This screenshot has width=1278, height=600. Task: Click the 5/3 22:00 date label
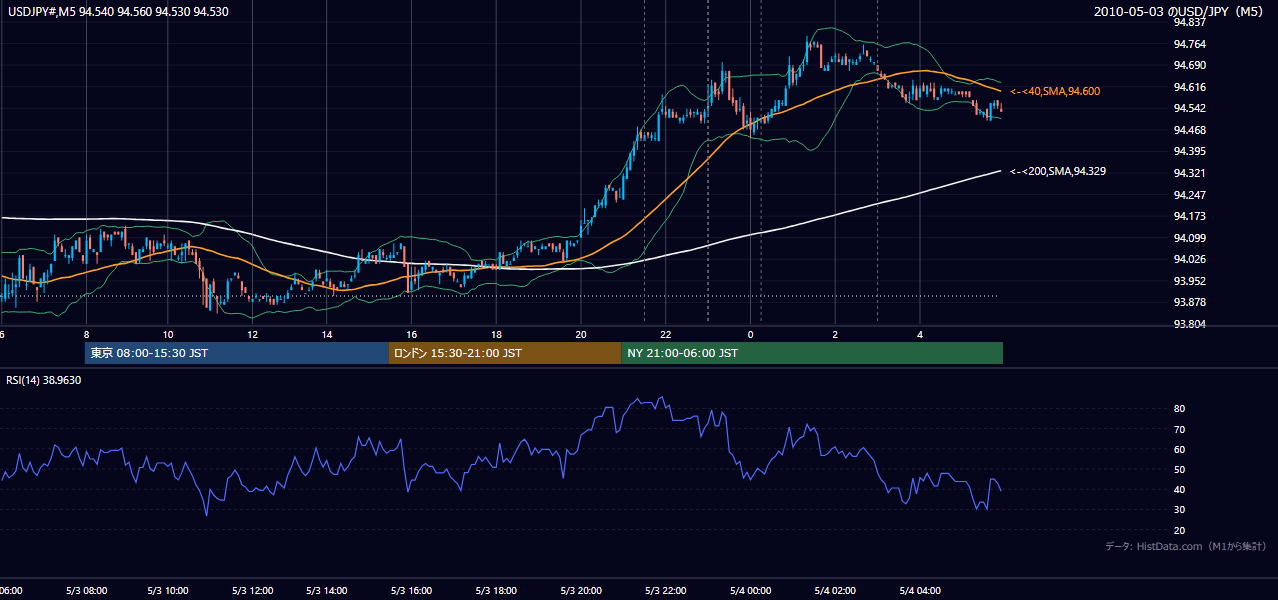click(x=665, y=591)
